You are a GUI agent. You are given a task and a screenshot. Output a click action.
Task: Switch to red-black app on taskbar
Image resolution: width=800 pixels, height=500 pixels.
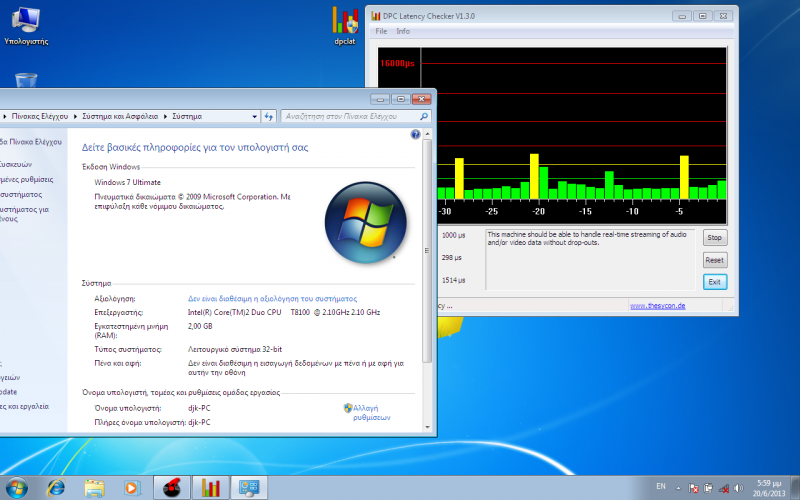pyautogui.click(x=172, y=488)
